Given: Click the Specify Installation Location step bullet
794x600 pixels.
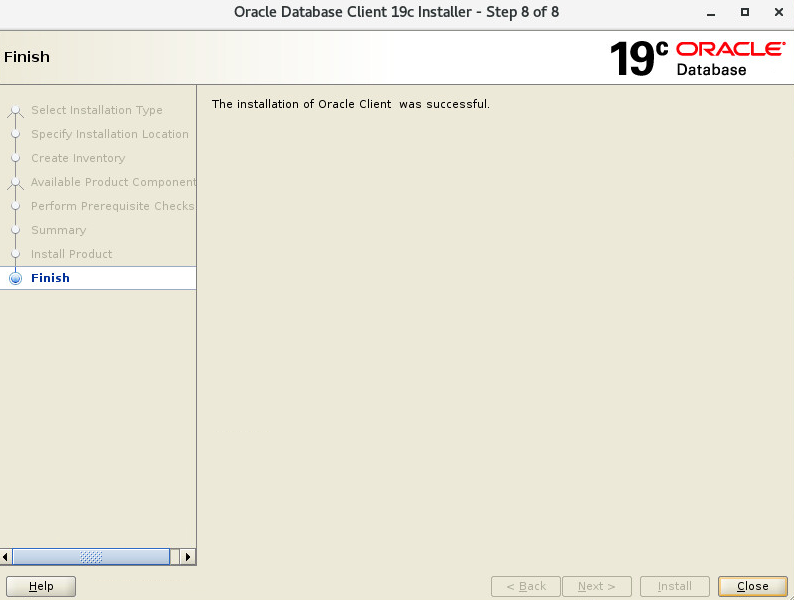Looking at the screenshot, I should pyautogui.click(x=16, y=134).
